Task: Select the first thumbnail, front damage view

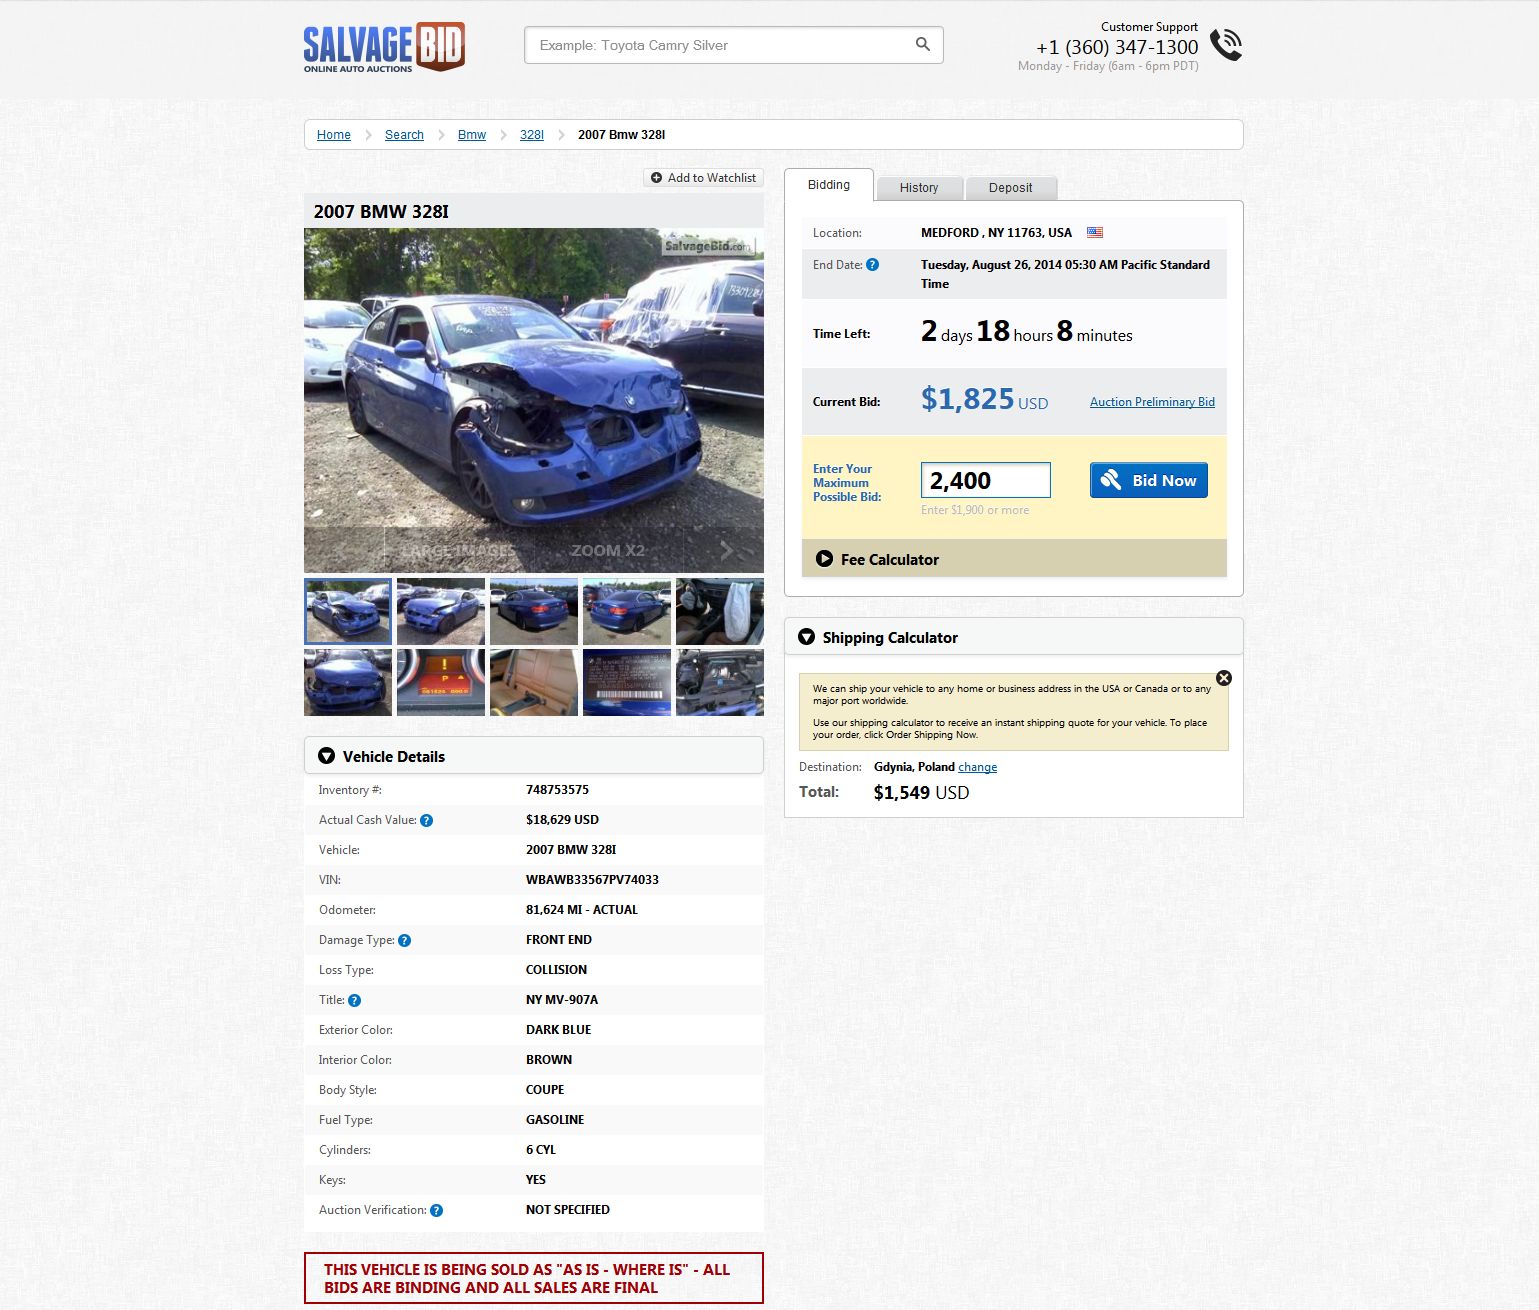Action: tap(348, 611)
